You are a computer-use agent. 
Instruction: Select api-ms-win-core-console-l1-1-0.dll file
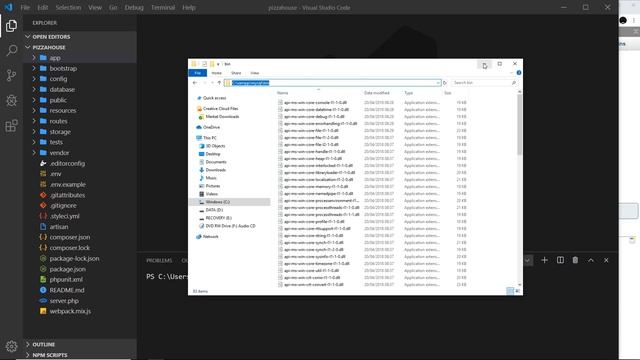315,103
